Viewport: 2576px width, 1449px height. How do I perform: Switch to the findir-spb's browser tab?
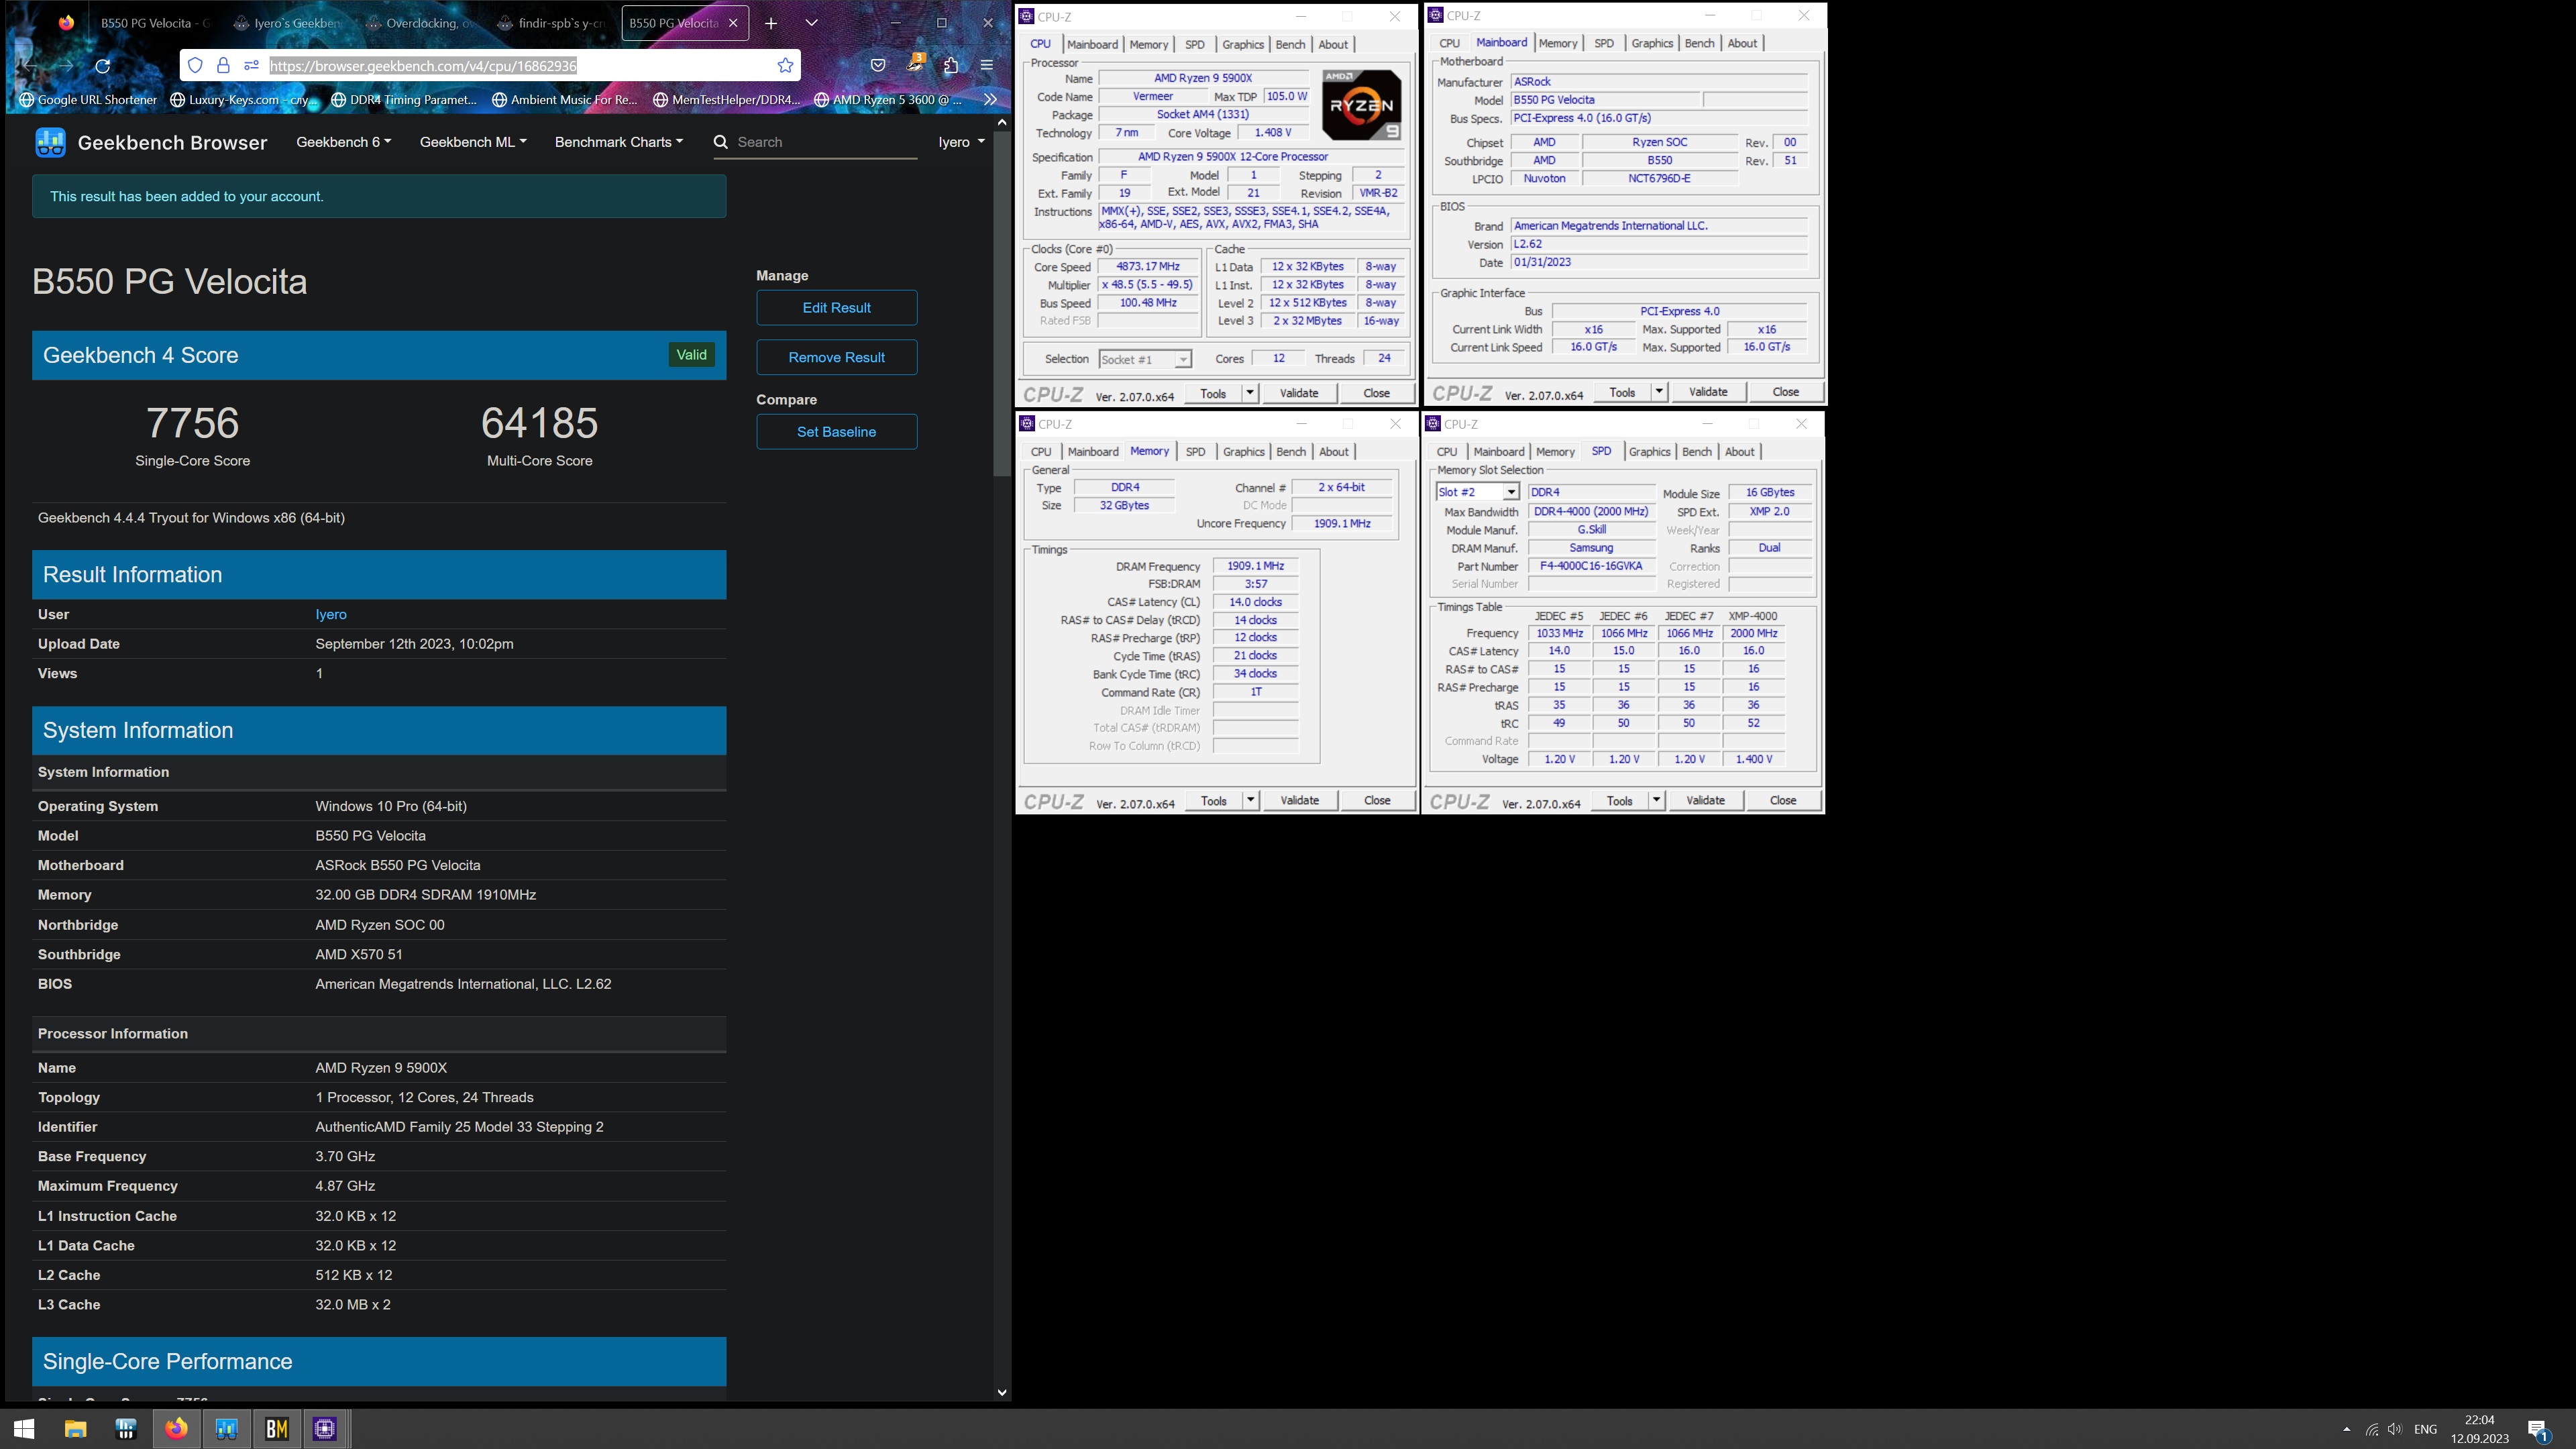pyautogui.click(x=552, y=23)
